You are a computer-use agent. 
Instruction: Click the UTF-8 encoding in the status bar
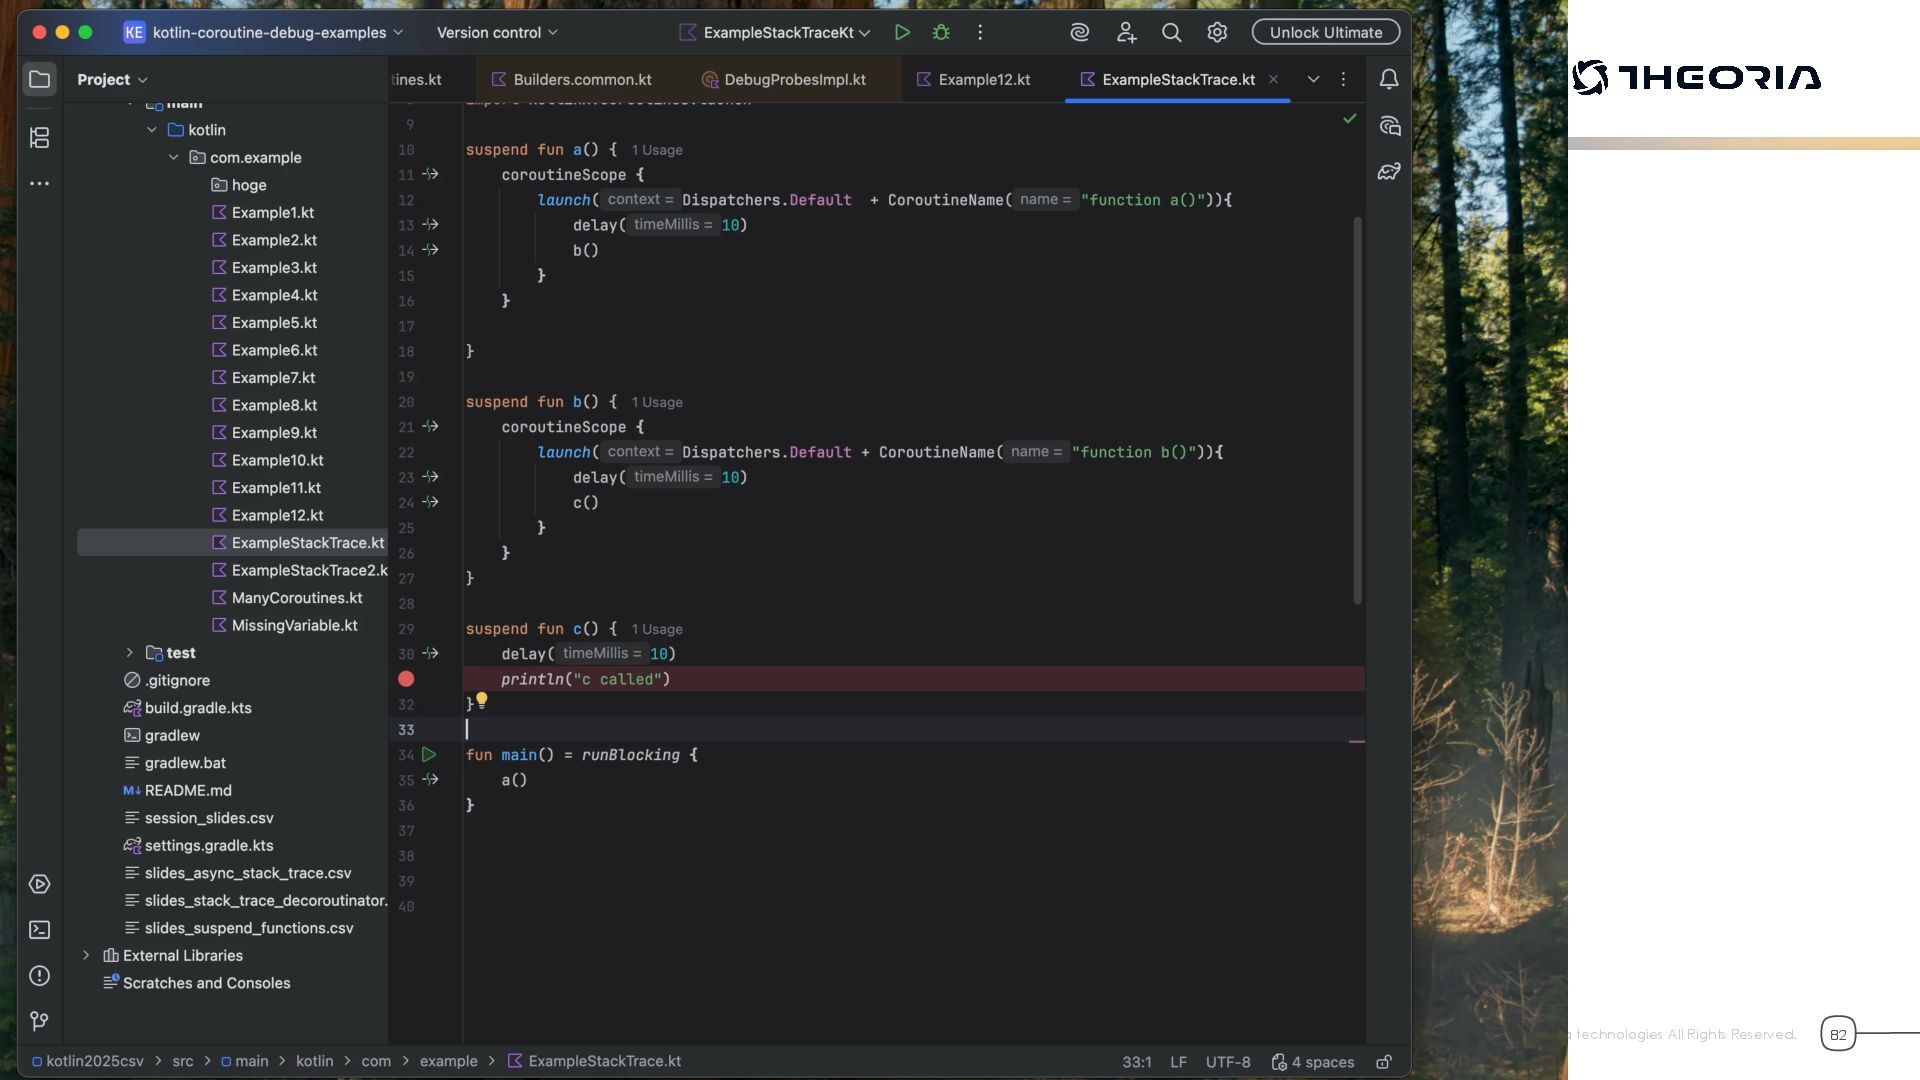pyautogui.click(x=1227, y=1062)
